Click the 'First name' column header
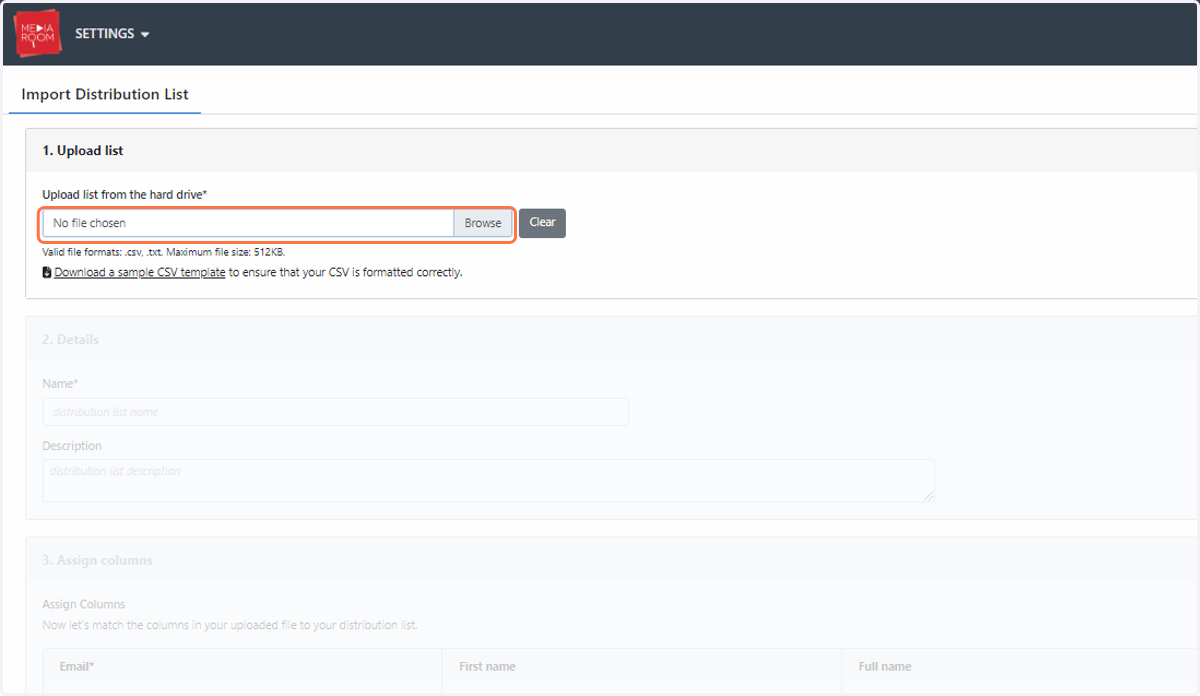This screenshot has height=696, width=1200. click(642, 667)
